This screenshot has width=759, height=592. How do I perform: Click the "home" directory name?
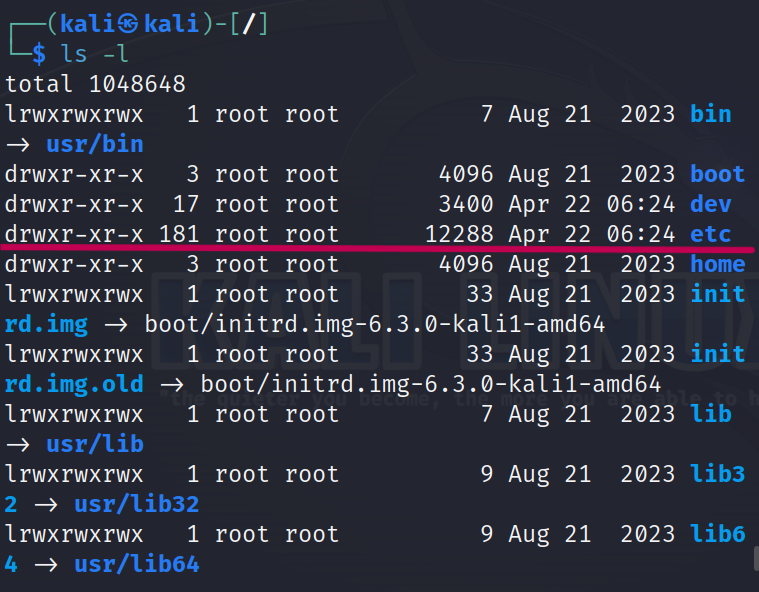click(717, 264)
